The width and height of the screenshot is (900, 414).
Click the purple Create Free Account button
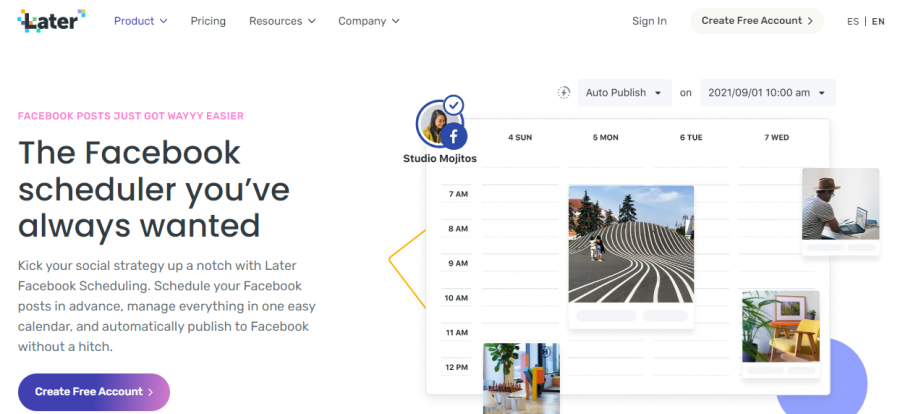(x=94, y=392)
